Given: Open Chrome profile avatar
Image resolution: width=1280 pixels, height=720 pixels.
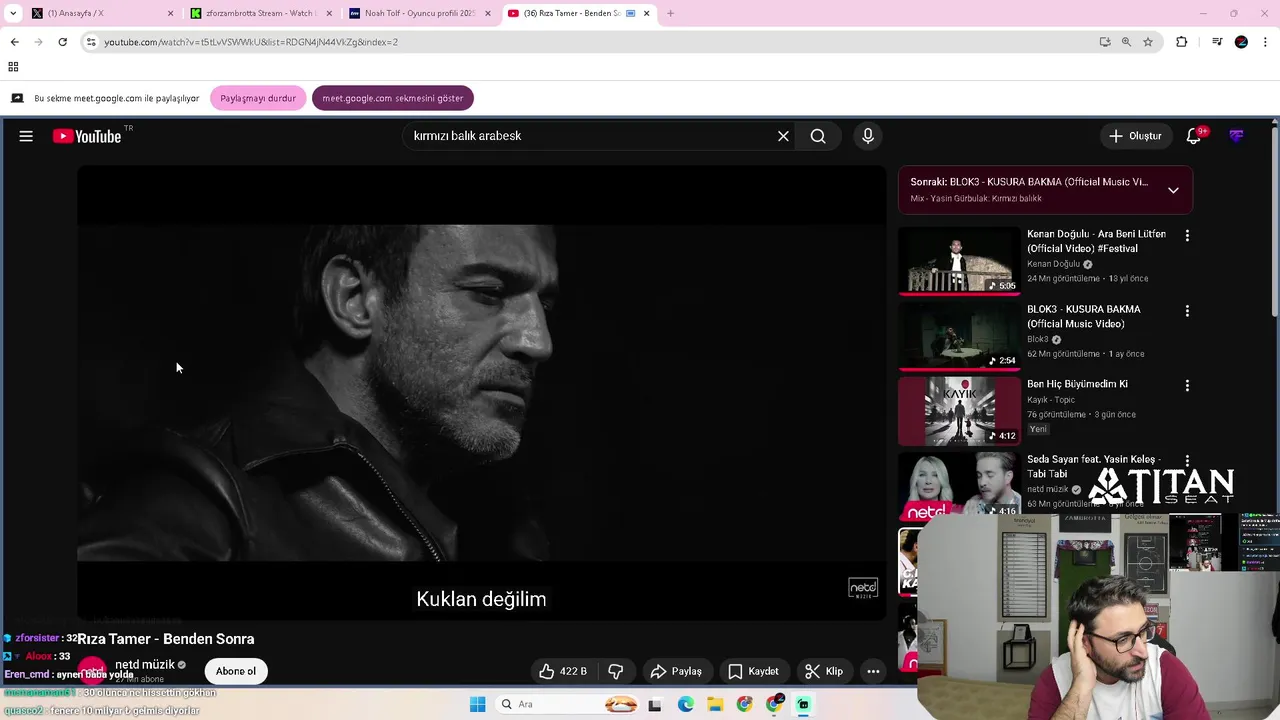Looking at the screenshot, I should point(1241,42).
